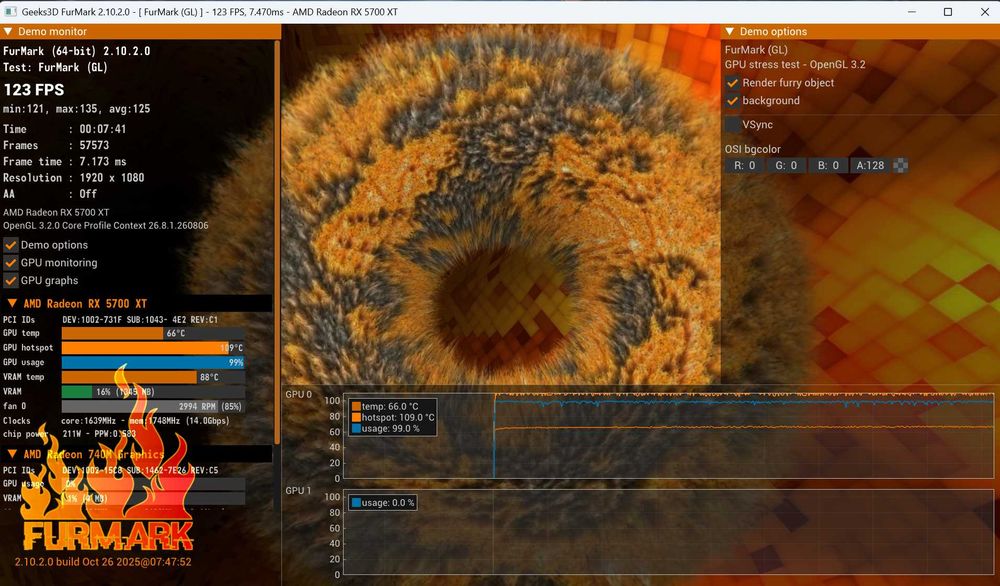Click the blue GPU usage 99% bar

point(153,363)
